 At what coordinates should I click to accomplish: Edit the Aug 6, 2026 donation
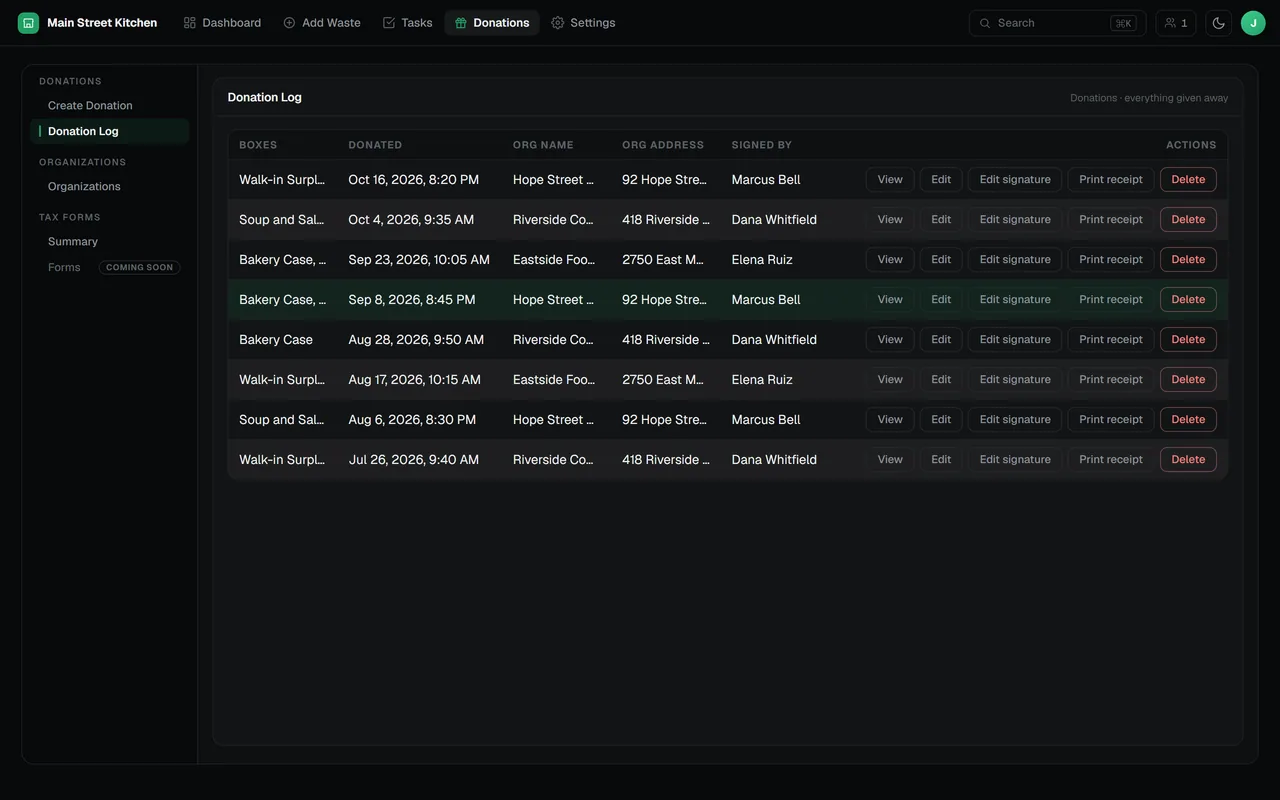point(941,420)
